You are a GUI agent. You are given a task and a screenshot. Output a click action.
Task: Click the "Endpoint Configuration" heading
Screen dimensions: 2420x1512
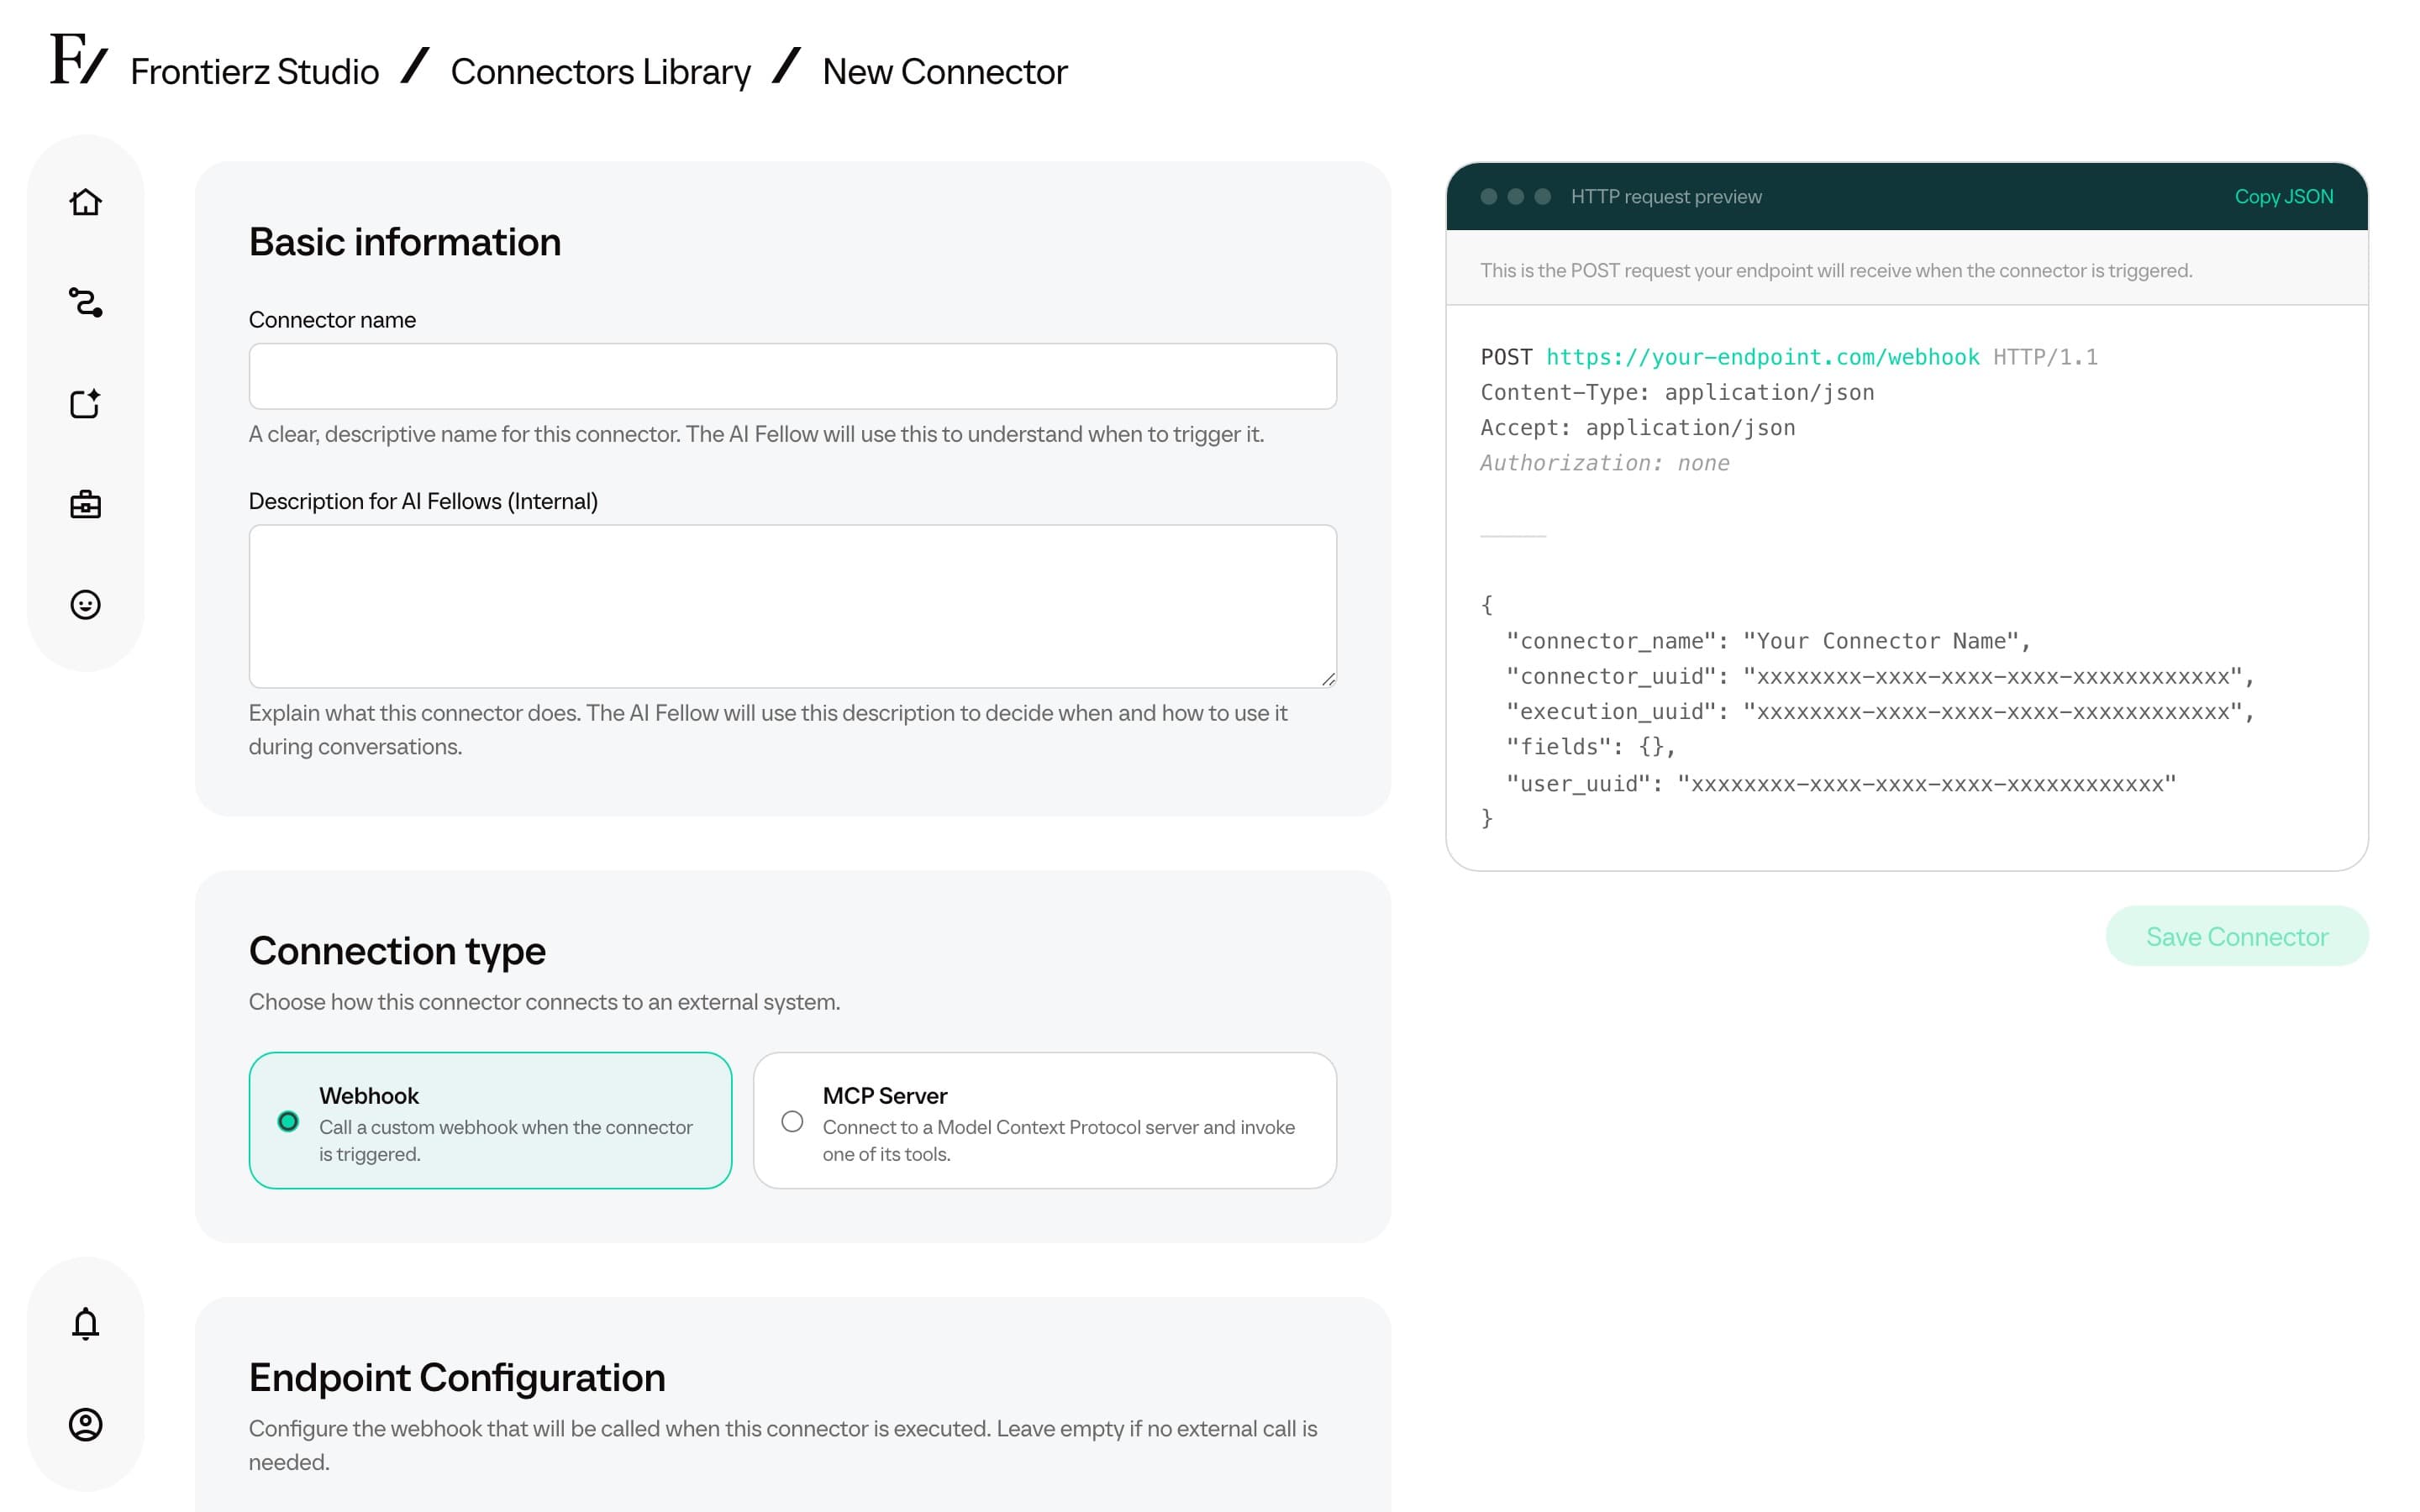click(457, 1378)
